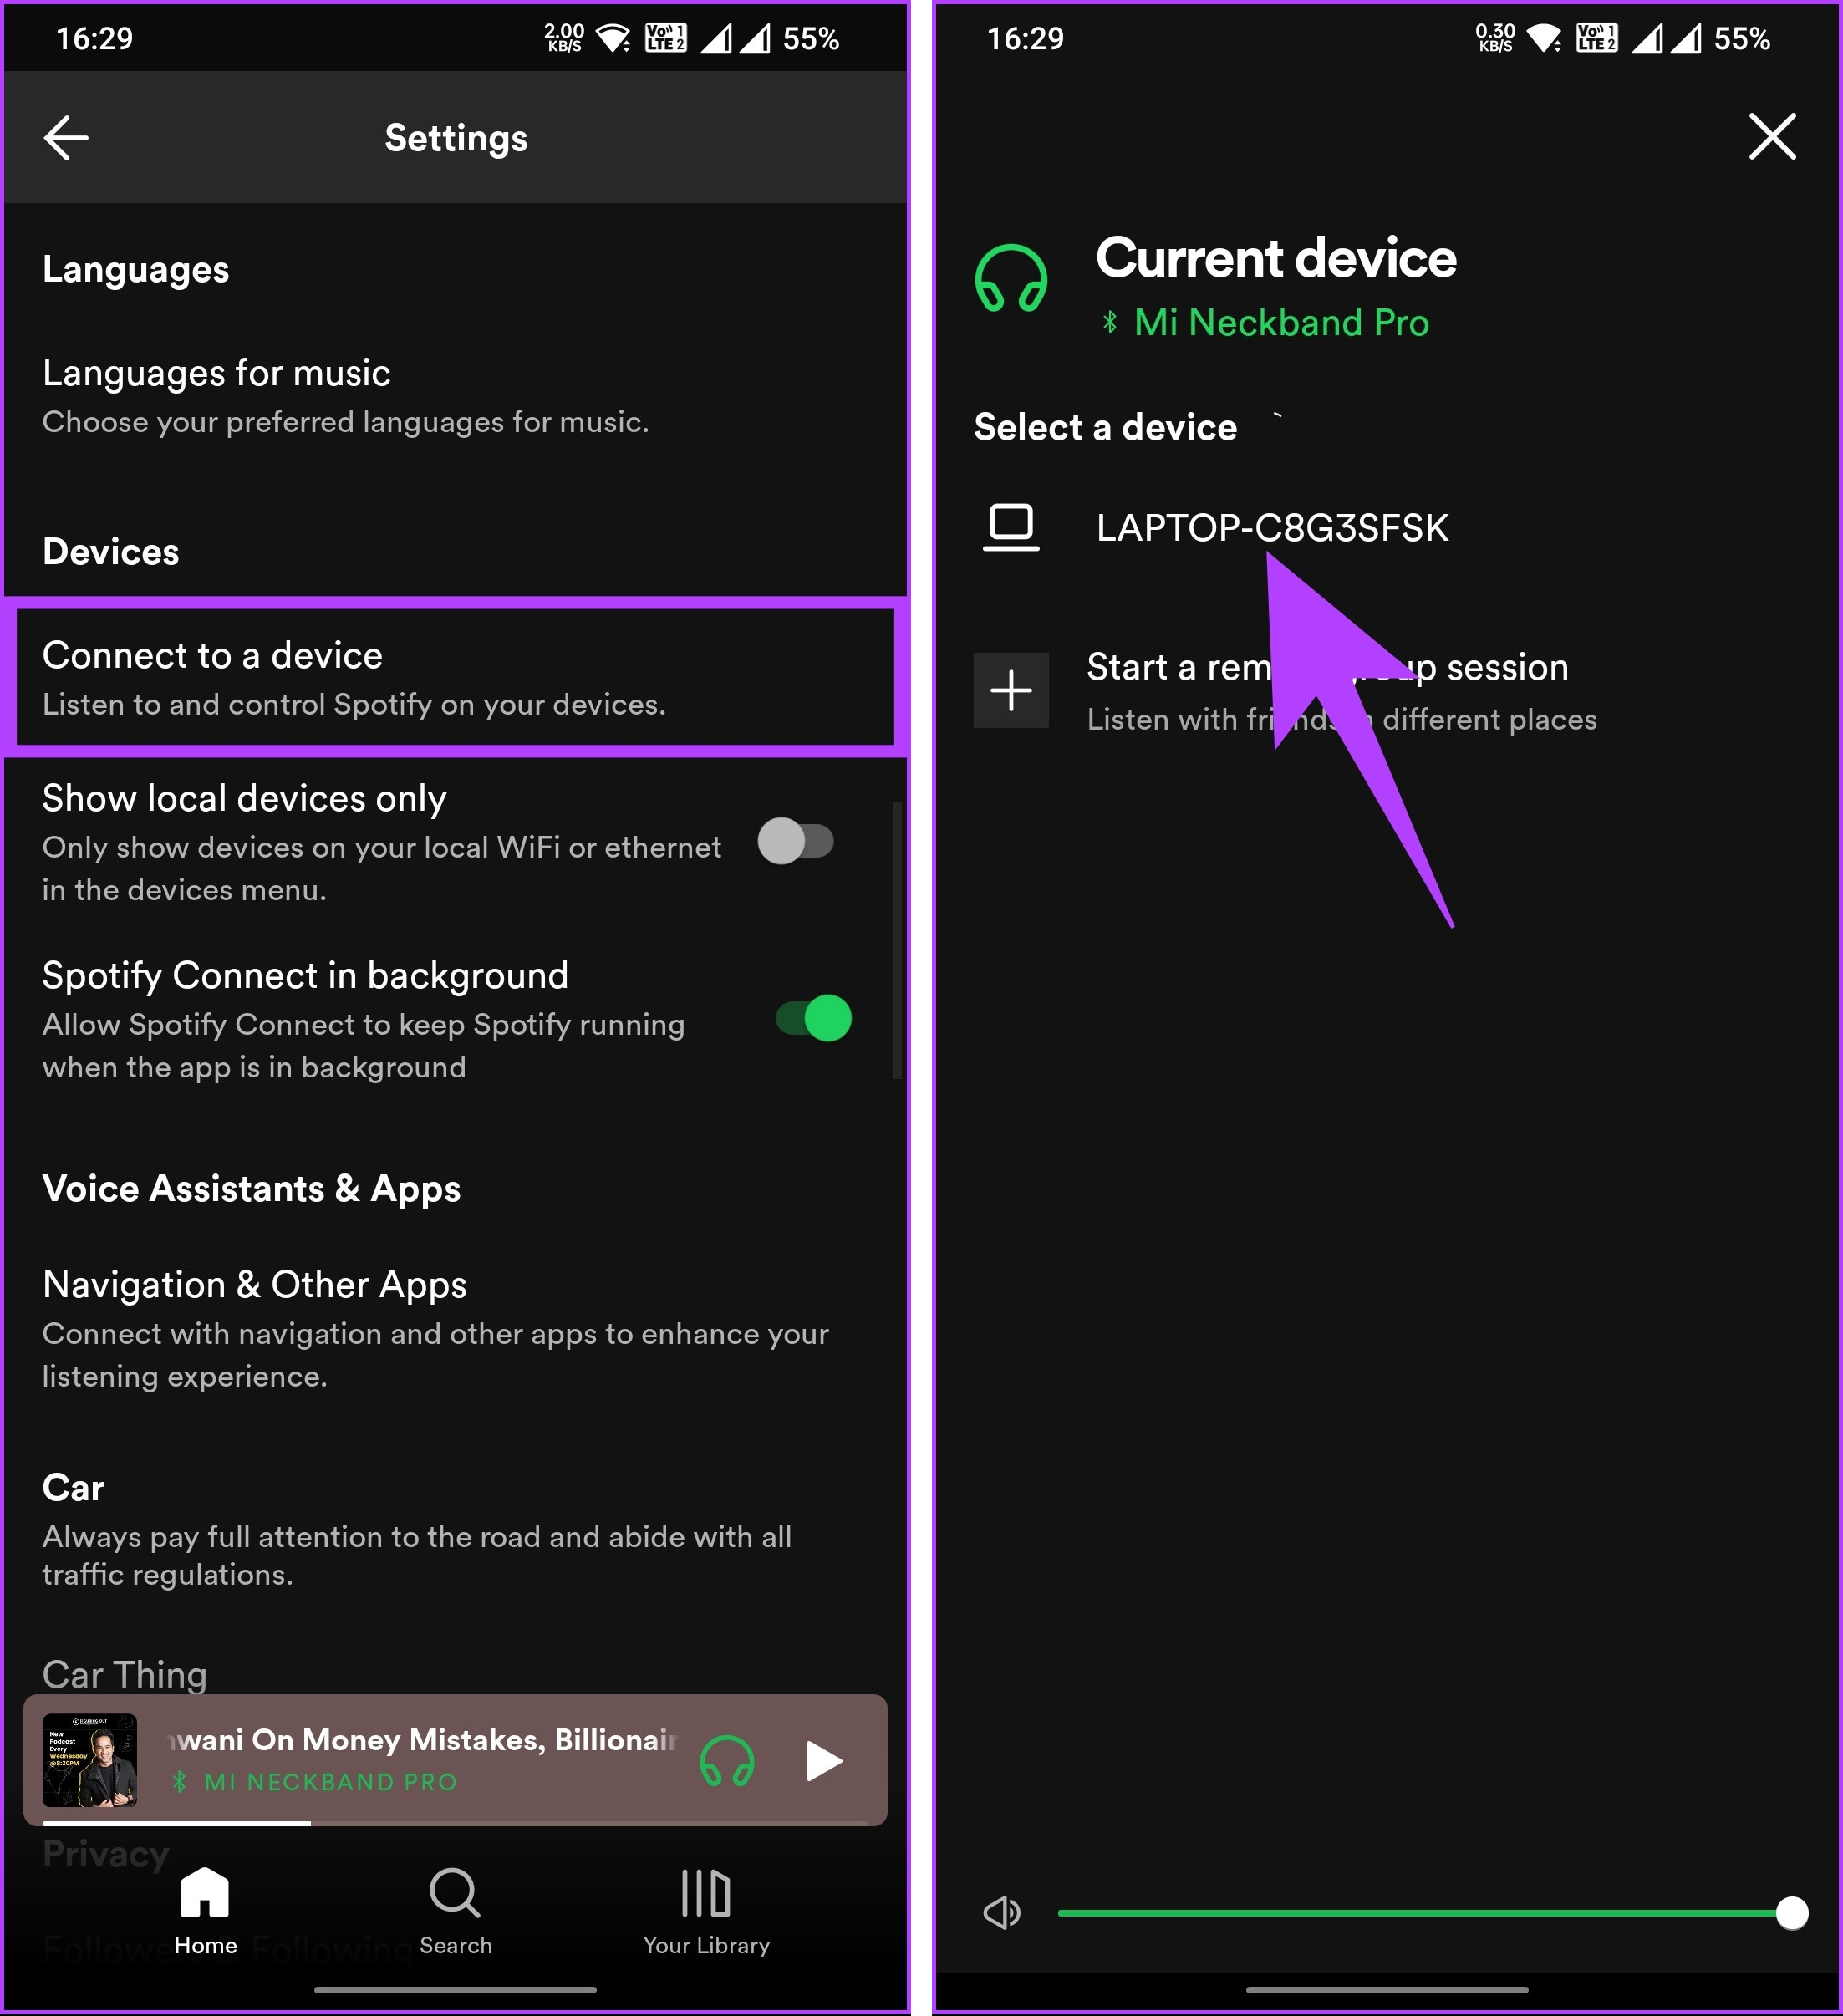The width and height of the screenshot is (1843, 2016).
Task: Tap the mini player progress bar
Action: pos(455,1822)
